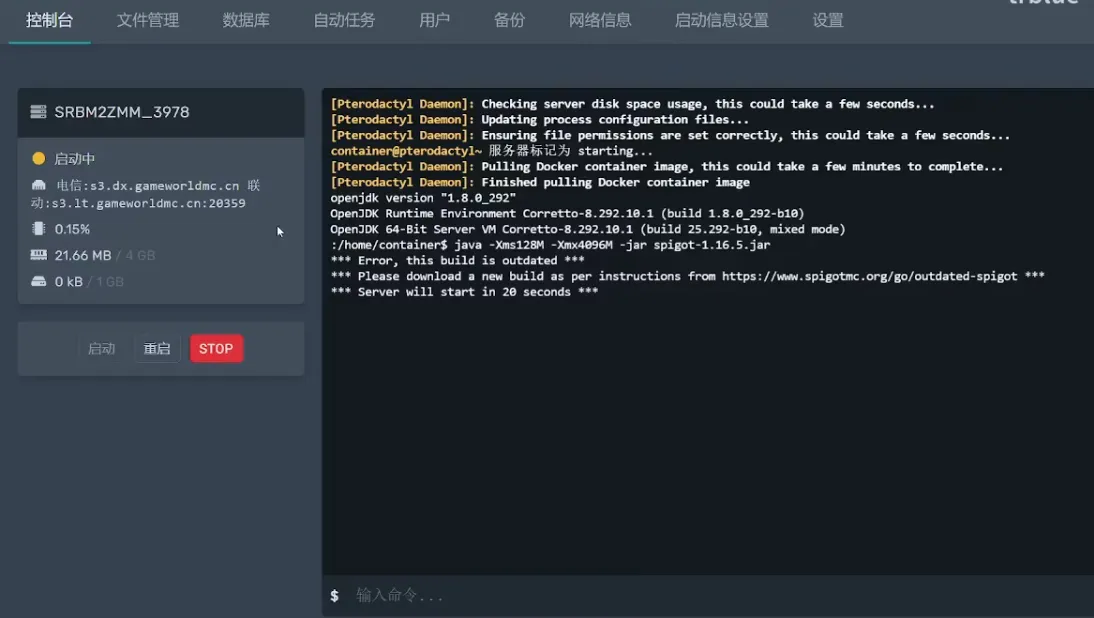Open the 文件管理 tab
Screen dimensions: 1094x618
148,20
